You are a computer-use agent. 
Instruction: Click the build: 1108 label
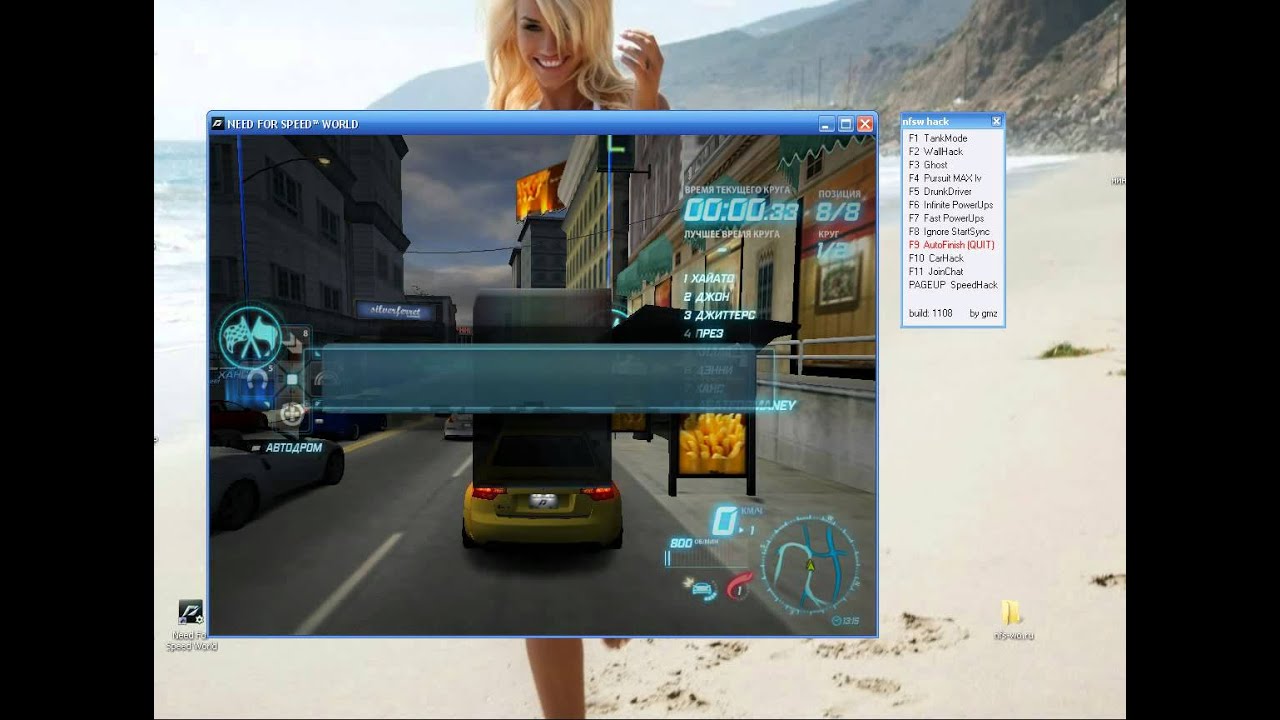(x=930, y=313)
